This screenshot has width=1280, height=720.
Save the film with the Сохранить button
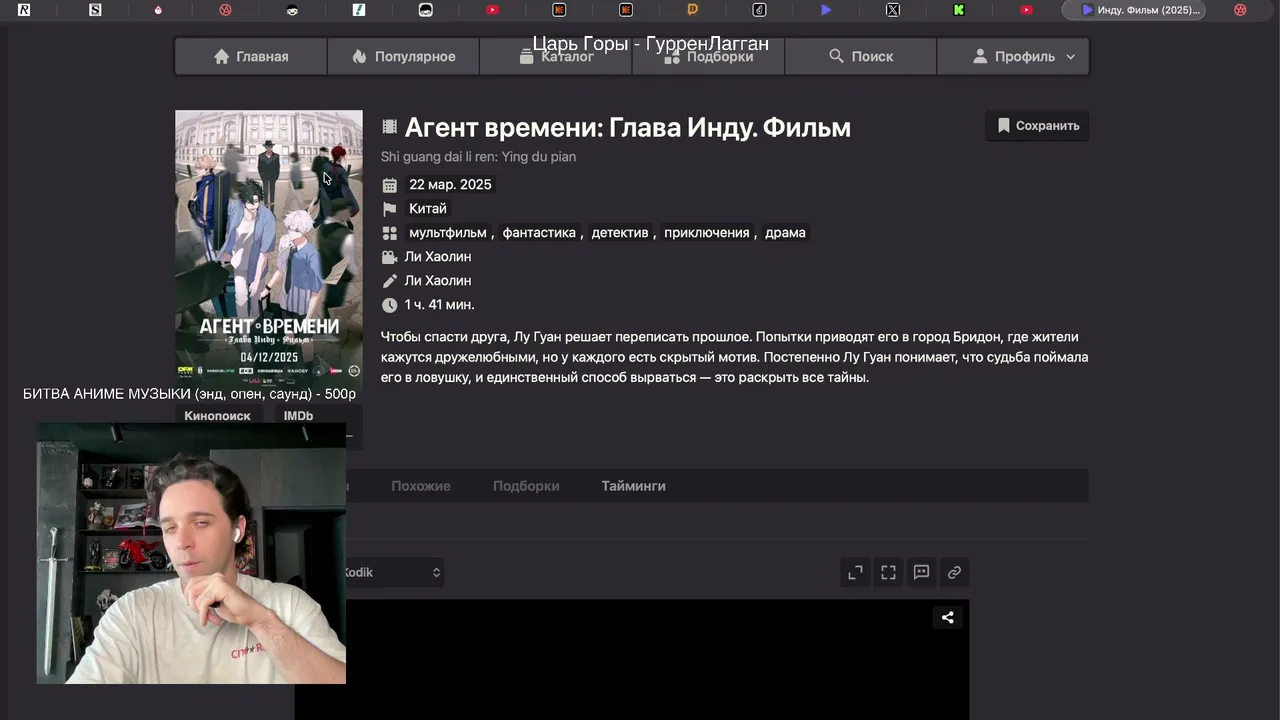pyautogui.click(x=1037, y=126)
